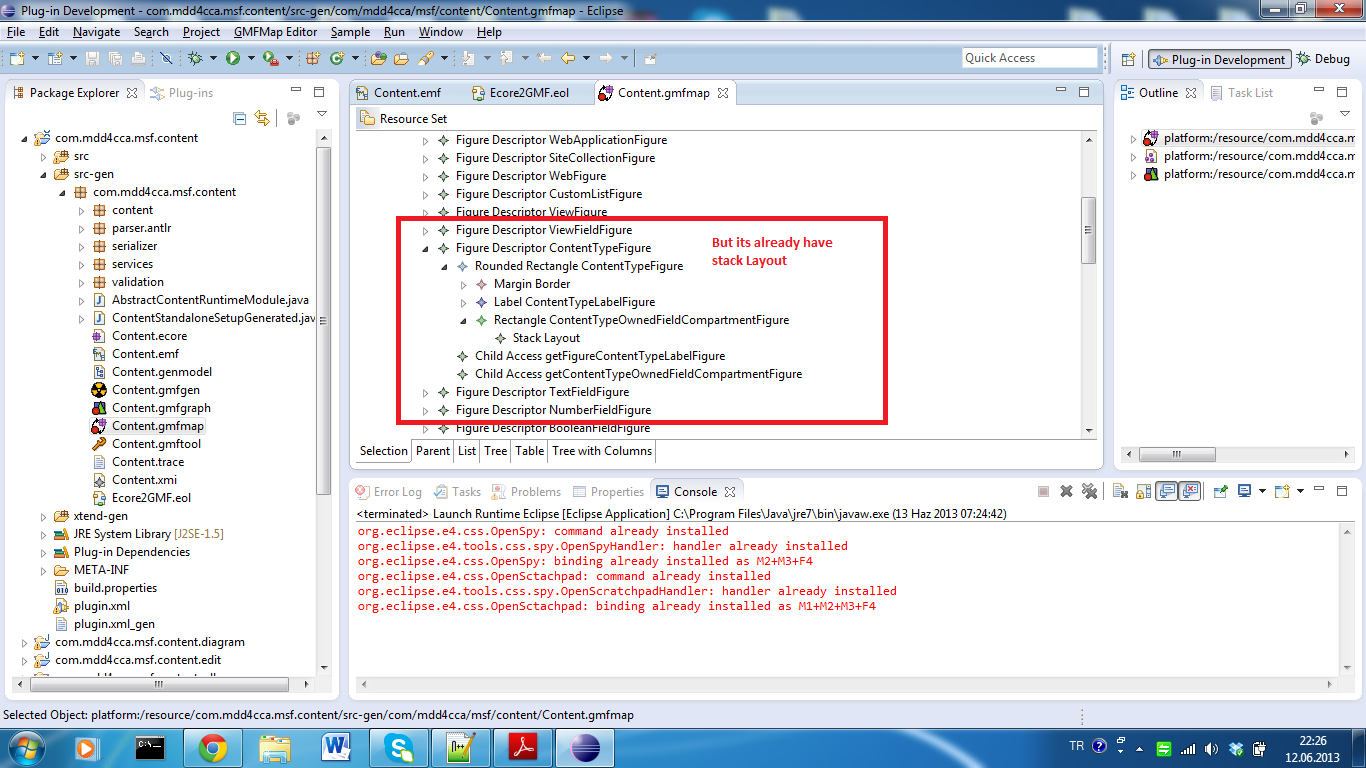Open the Error Log tab
The height and width of the screenshot is (768, 1366).
point(388,491)
